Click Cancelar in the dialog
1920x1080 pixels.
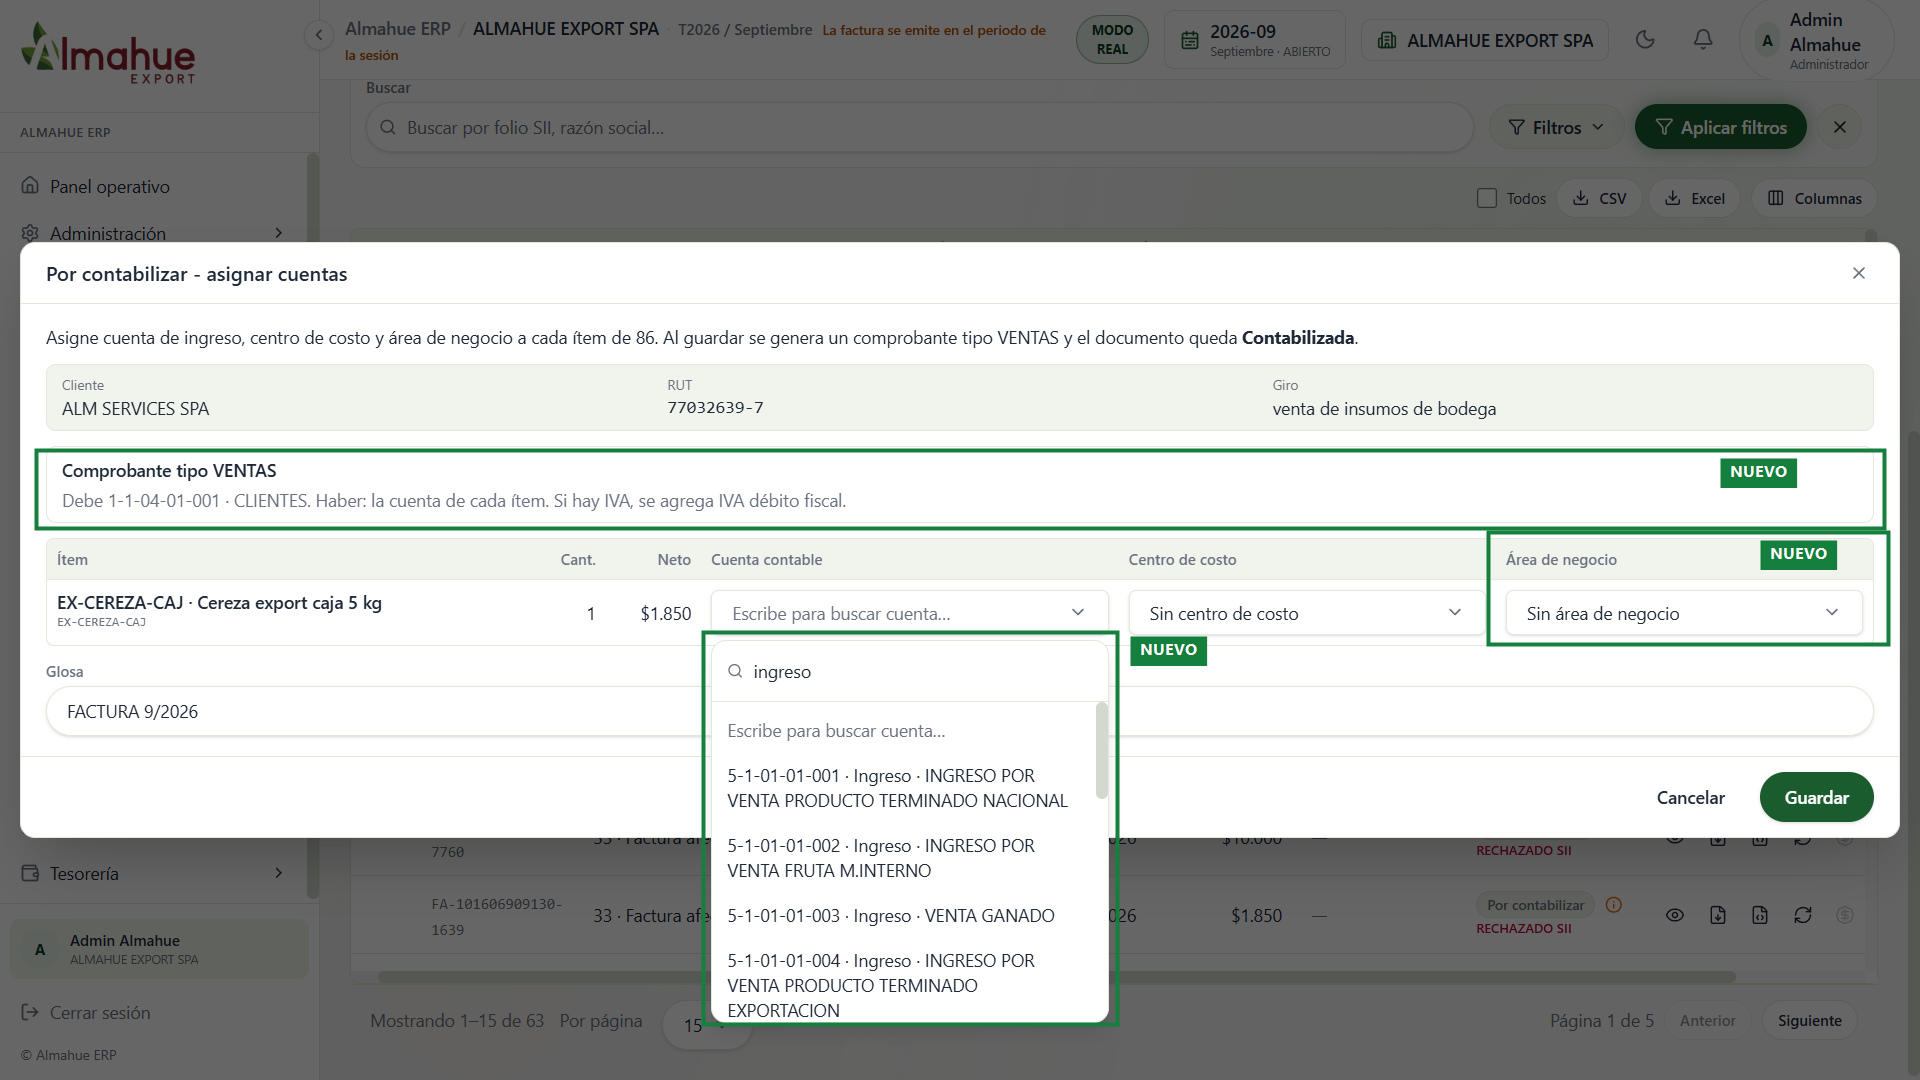1690,797
